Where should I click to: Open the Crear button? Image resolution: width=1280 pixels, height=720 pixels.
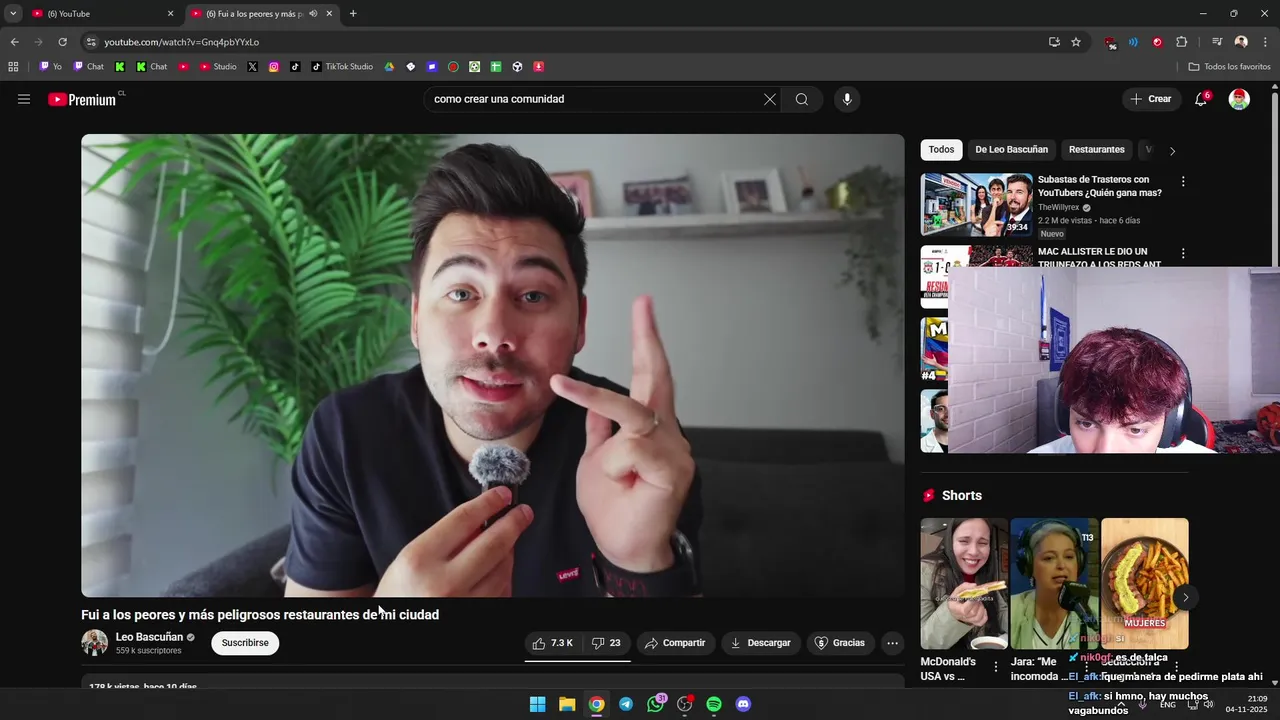(1151, 99)
